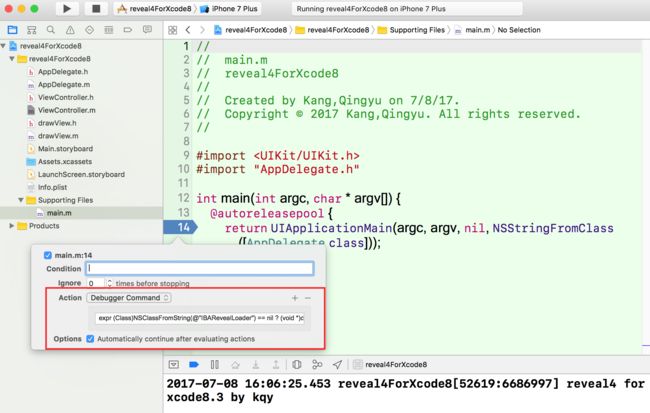
Task: Select Info.plist in navigator
Action: click(x=52, y=187)
